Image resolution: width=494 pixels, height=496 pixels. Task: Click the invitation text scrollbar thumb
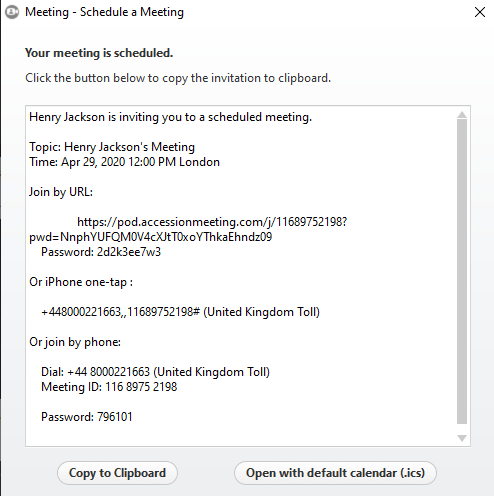(462, 271)
